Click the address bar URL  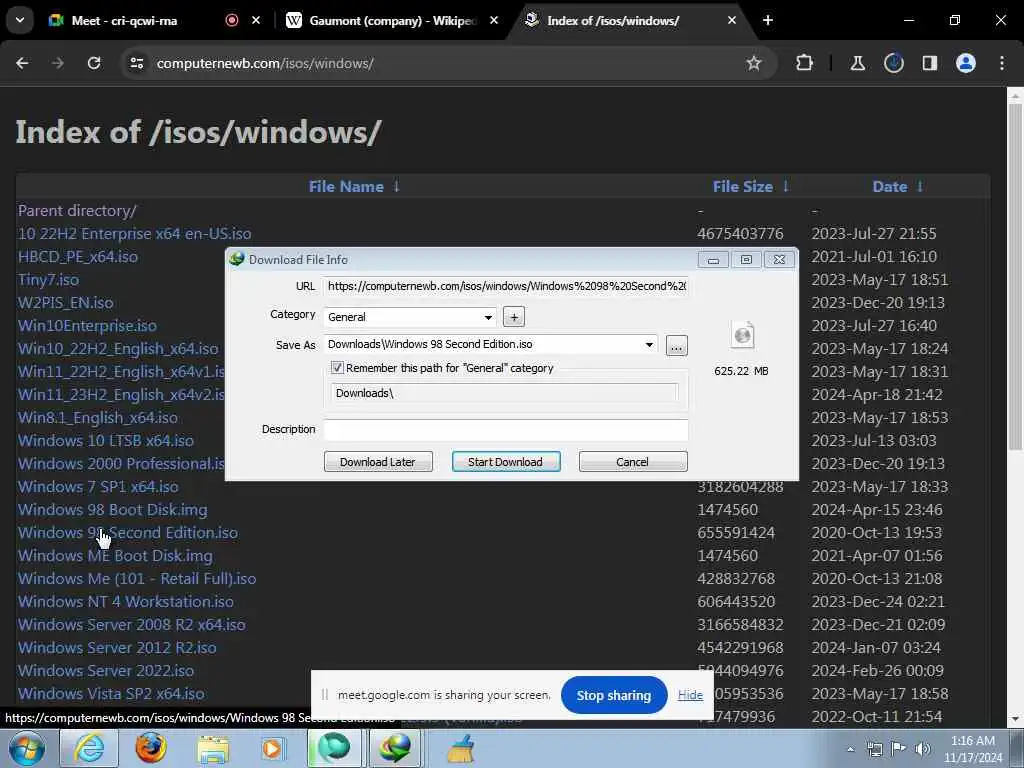coord(265,63)
